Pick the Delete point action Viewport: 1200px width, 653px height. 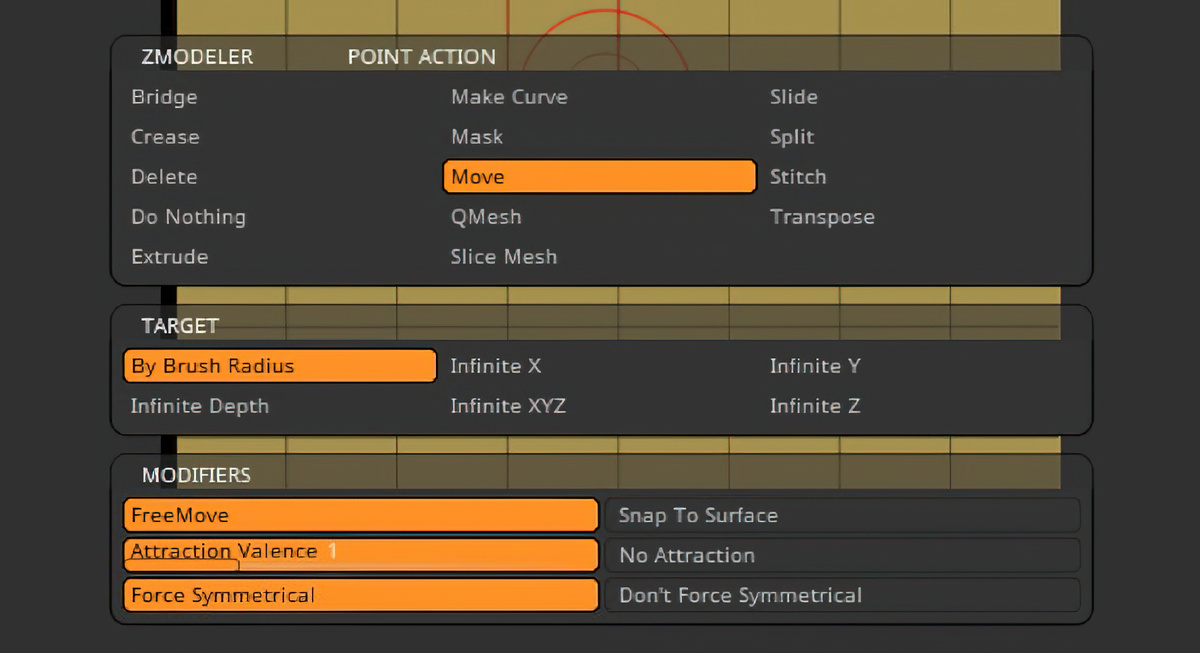tap(164, 177)
